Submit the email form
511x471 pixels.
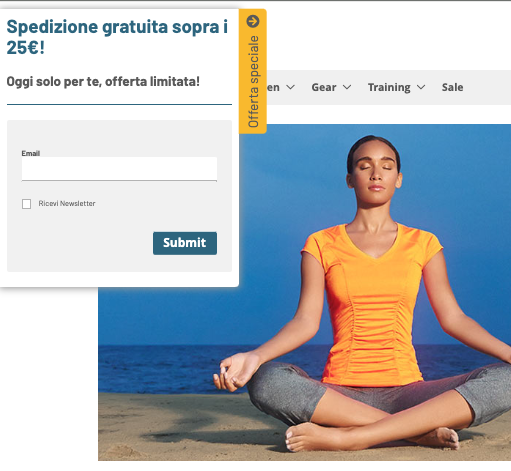point(185,243)
